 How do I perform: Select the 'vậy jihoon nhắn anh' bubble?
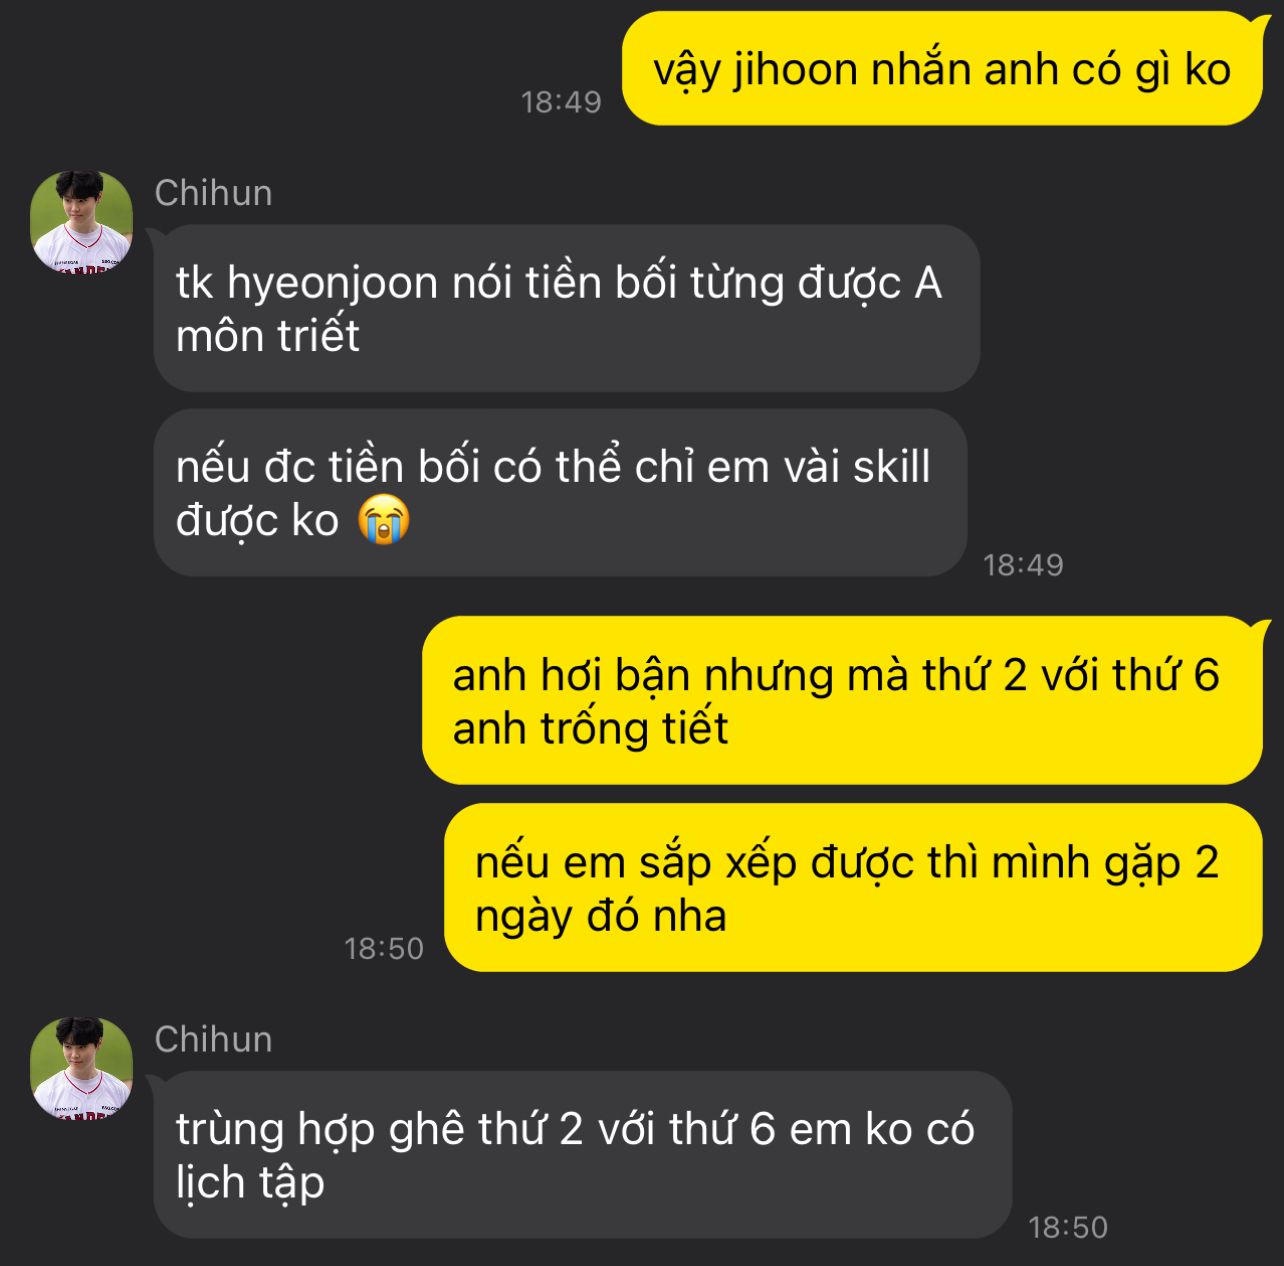point(942,69)
